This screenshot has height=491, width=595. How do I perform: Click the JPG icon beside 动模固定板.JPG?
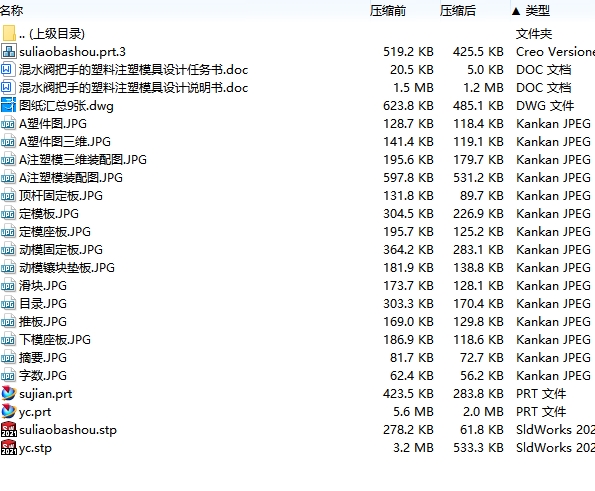(x=8, y=249)
